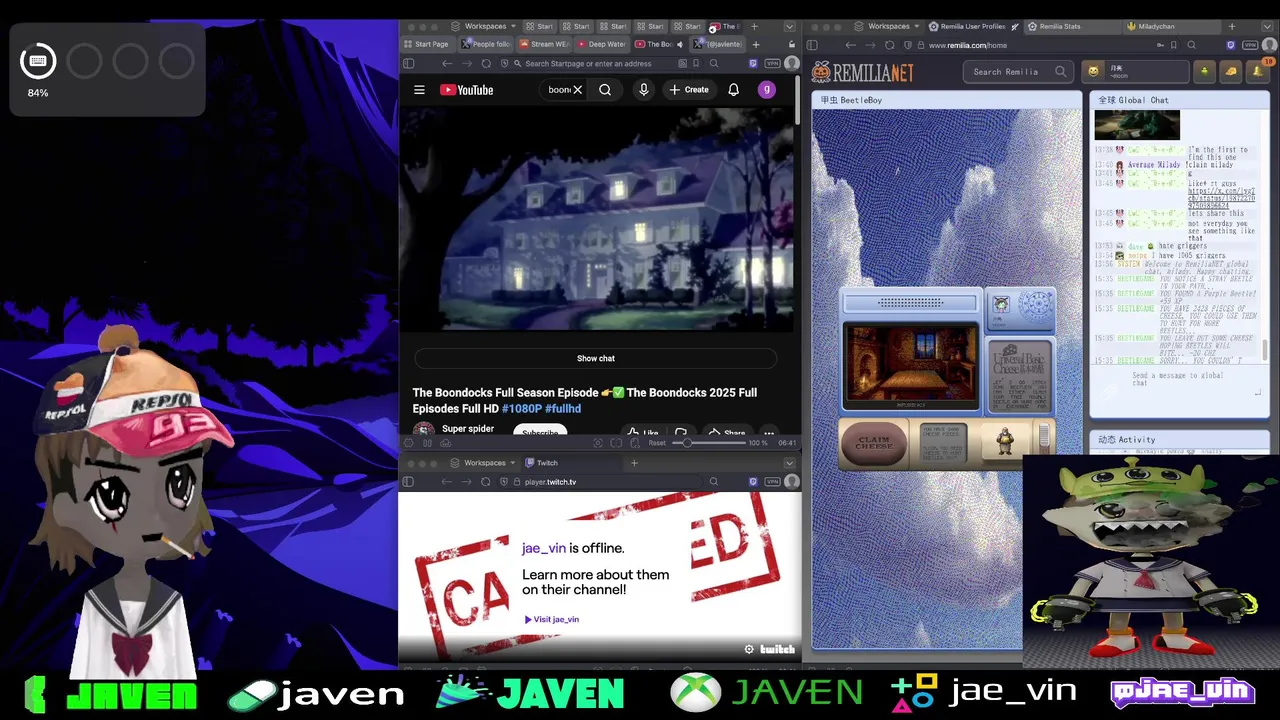The width and height of the screenshot is (1280, 720).
Task: Subscribe to the Super spider channel
Action: pyautogui.click(x=540, y=432)
